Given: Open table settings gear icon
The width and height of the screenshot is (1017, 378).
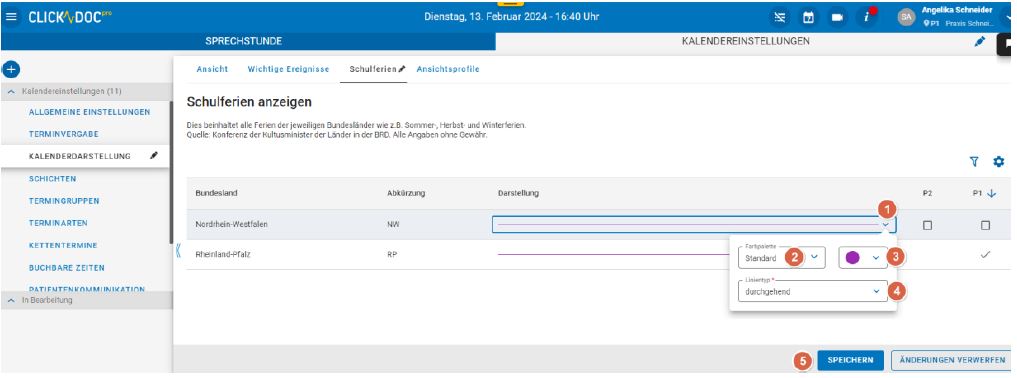Looking at the screenshot, I should click(999, 161).
